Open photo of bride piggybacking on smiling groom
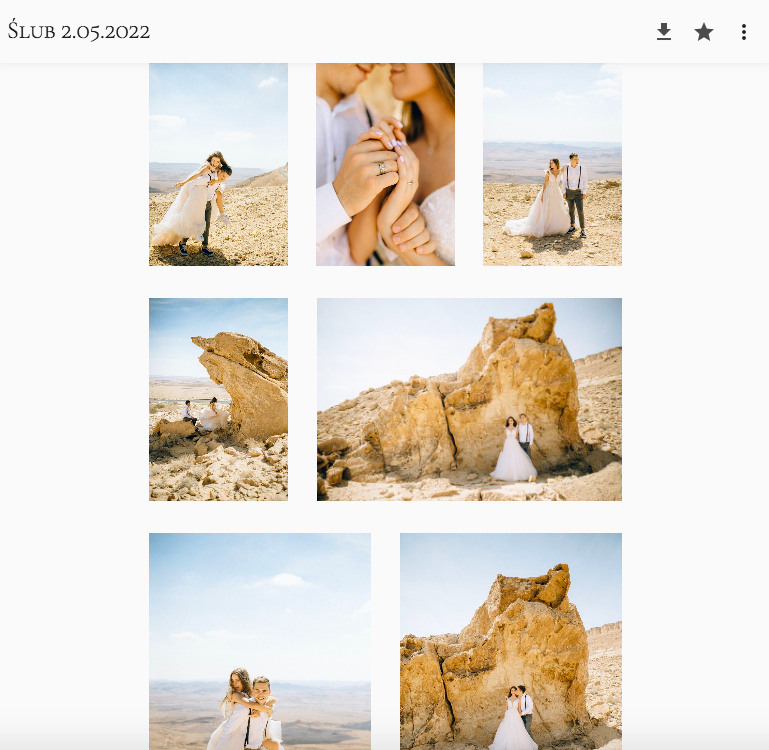Screen dimensions: 769x750 pos(260,641)
